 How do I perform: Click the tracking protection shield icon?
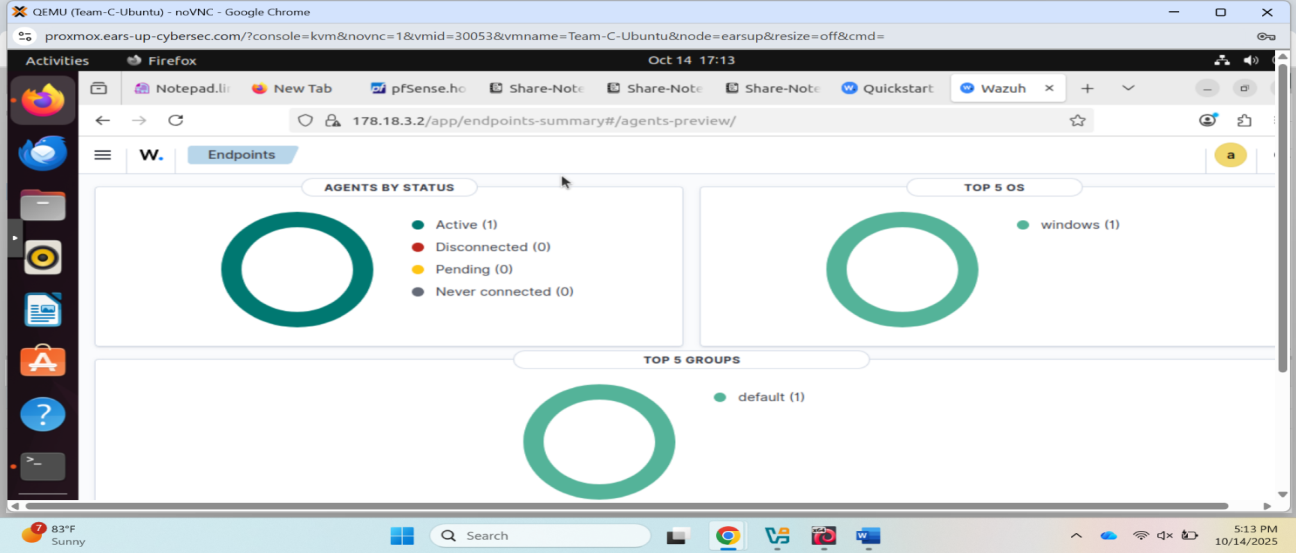(x=307, y=121)
